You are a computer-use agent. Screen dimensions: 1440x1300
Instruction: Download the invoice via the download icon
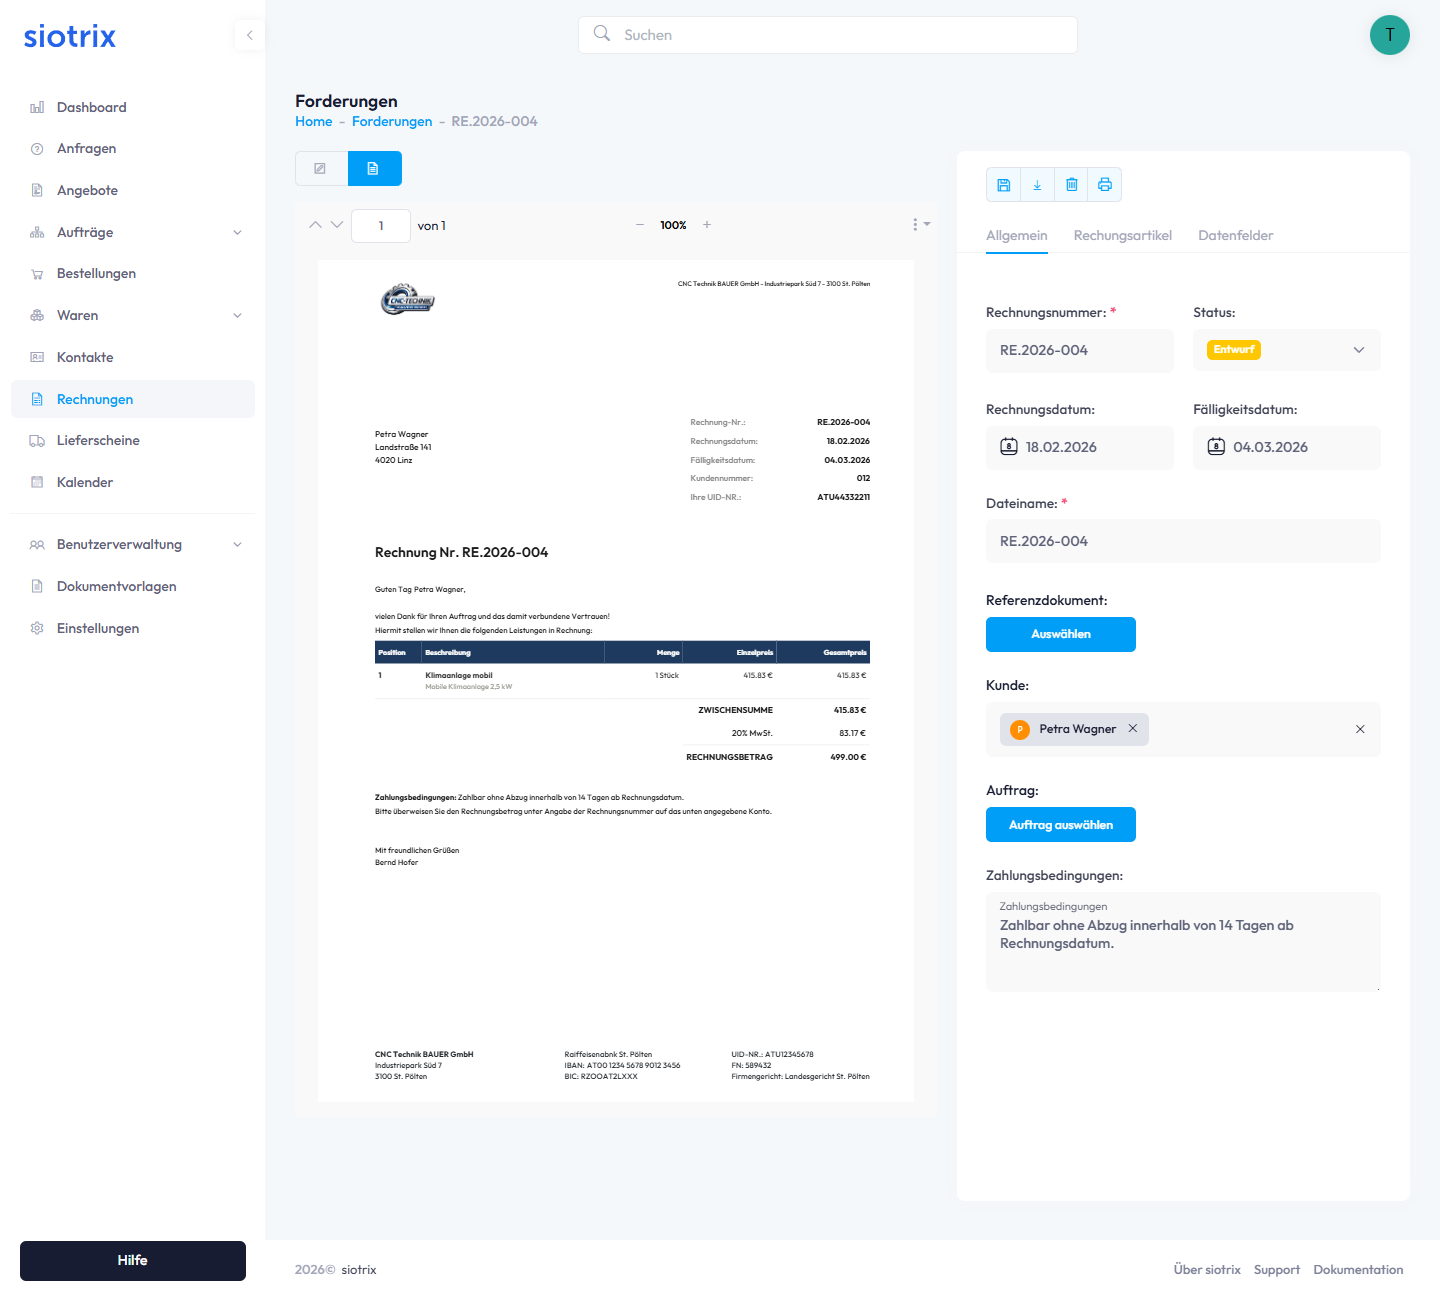[x=1037, y=185]
